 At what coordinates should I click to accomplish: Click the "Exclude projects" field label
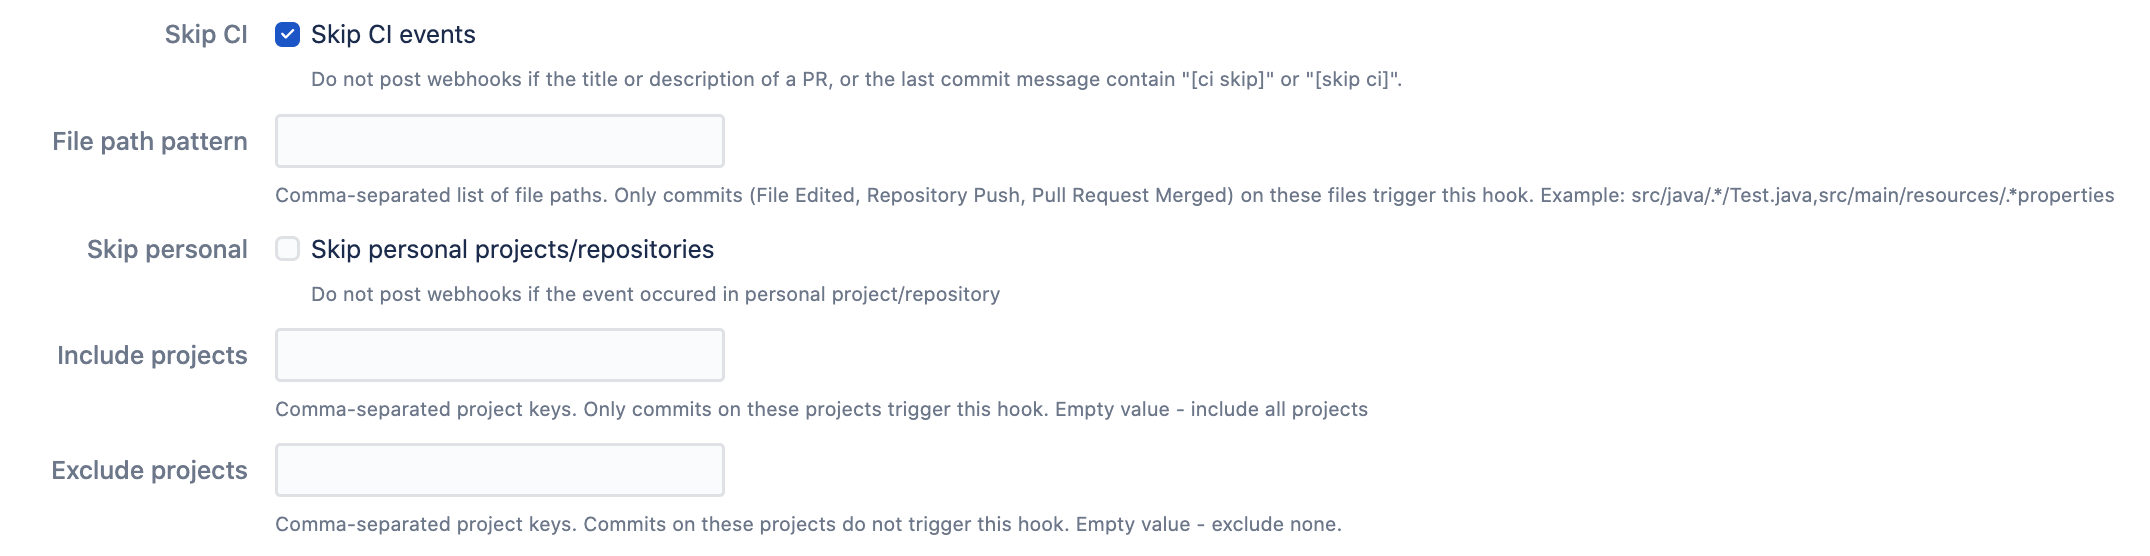pos(149,471)
